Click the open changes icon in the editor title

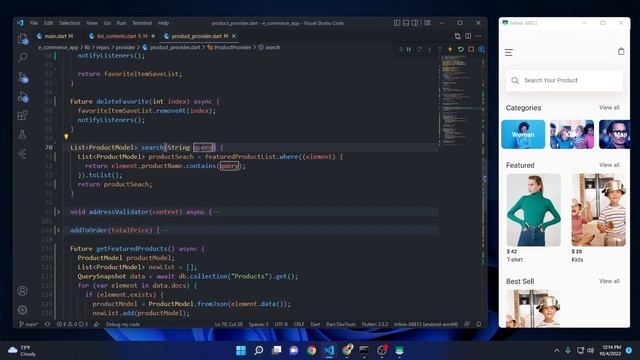click(x=458, y=36)
